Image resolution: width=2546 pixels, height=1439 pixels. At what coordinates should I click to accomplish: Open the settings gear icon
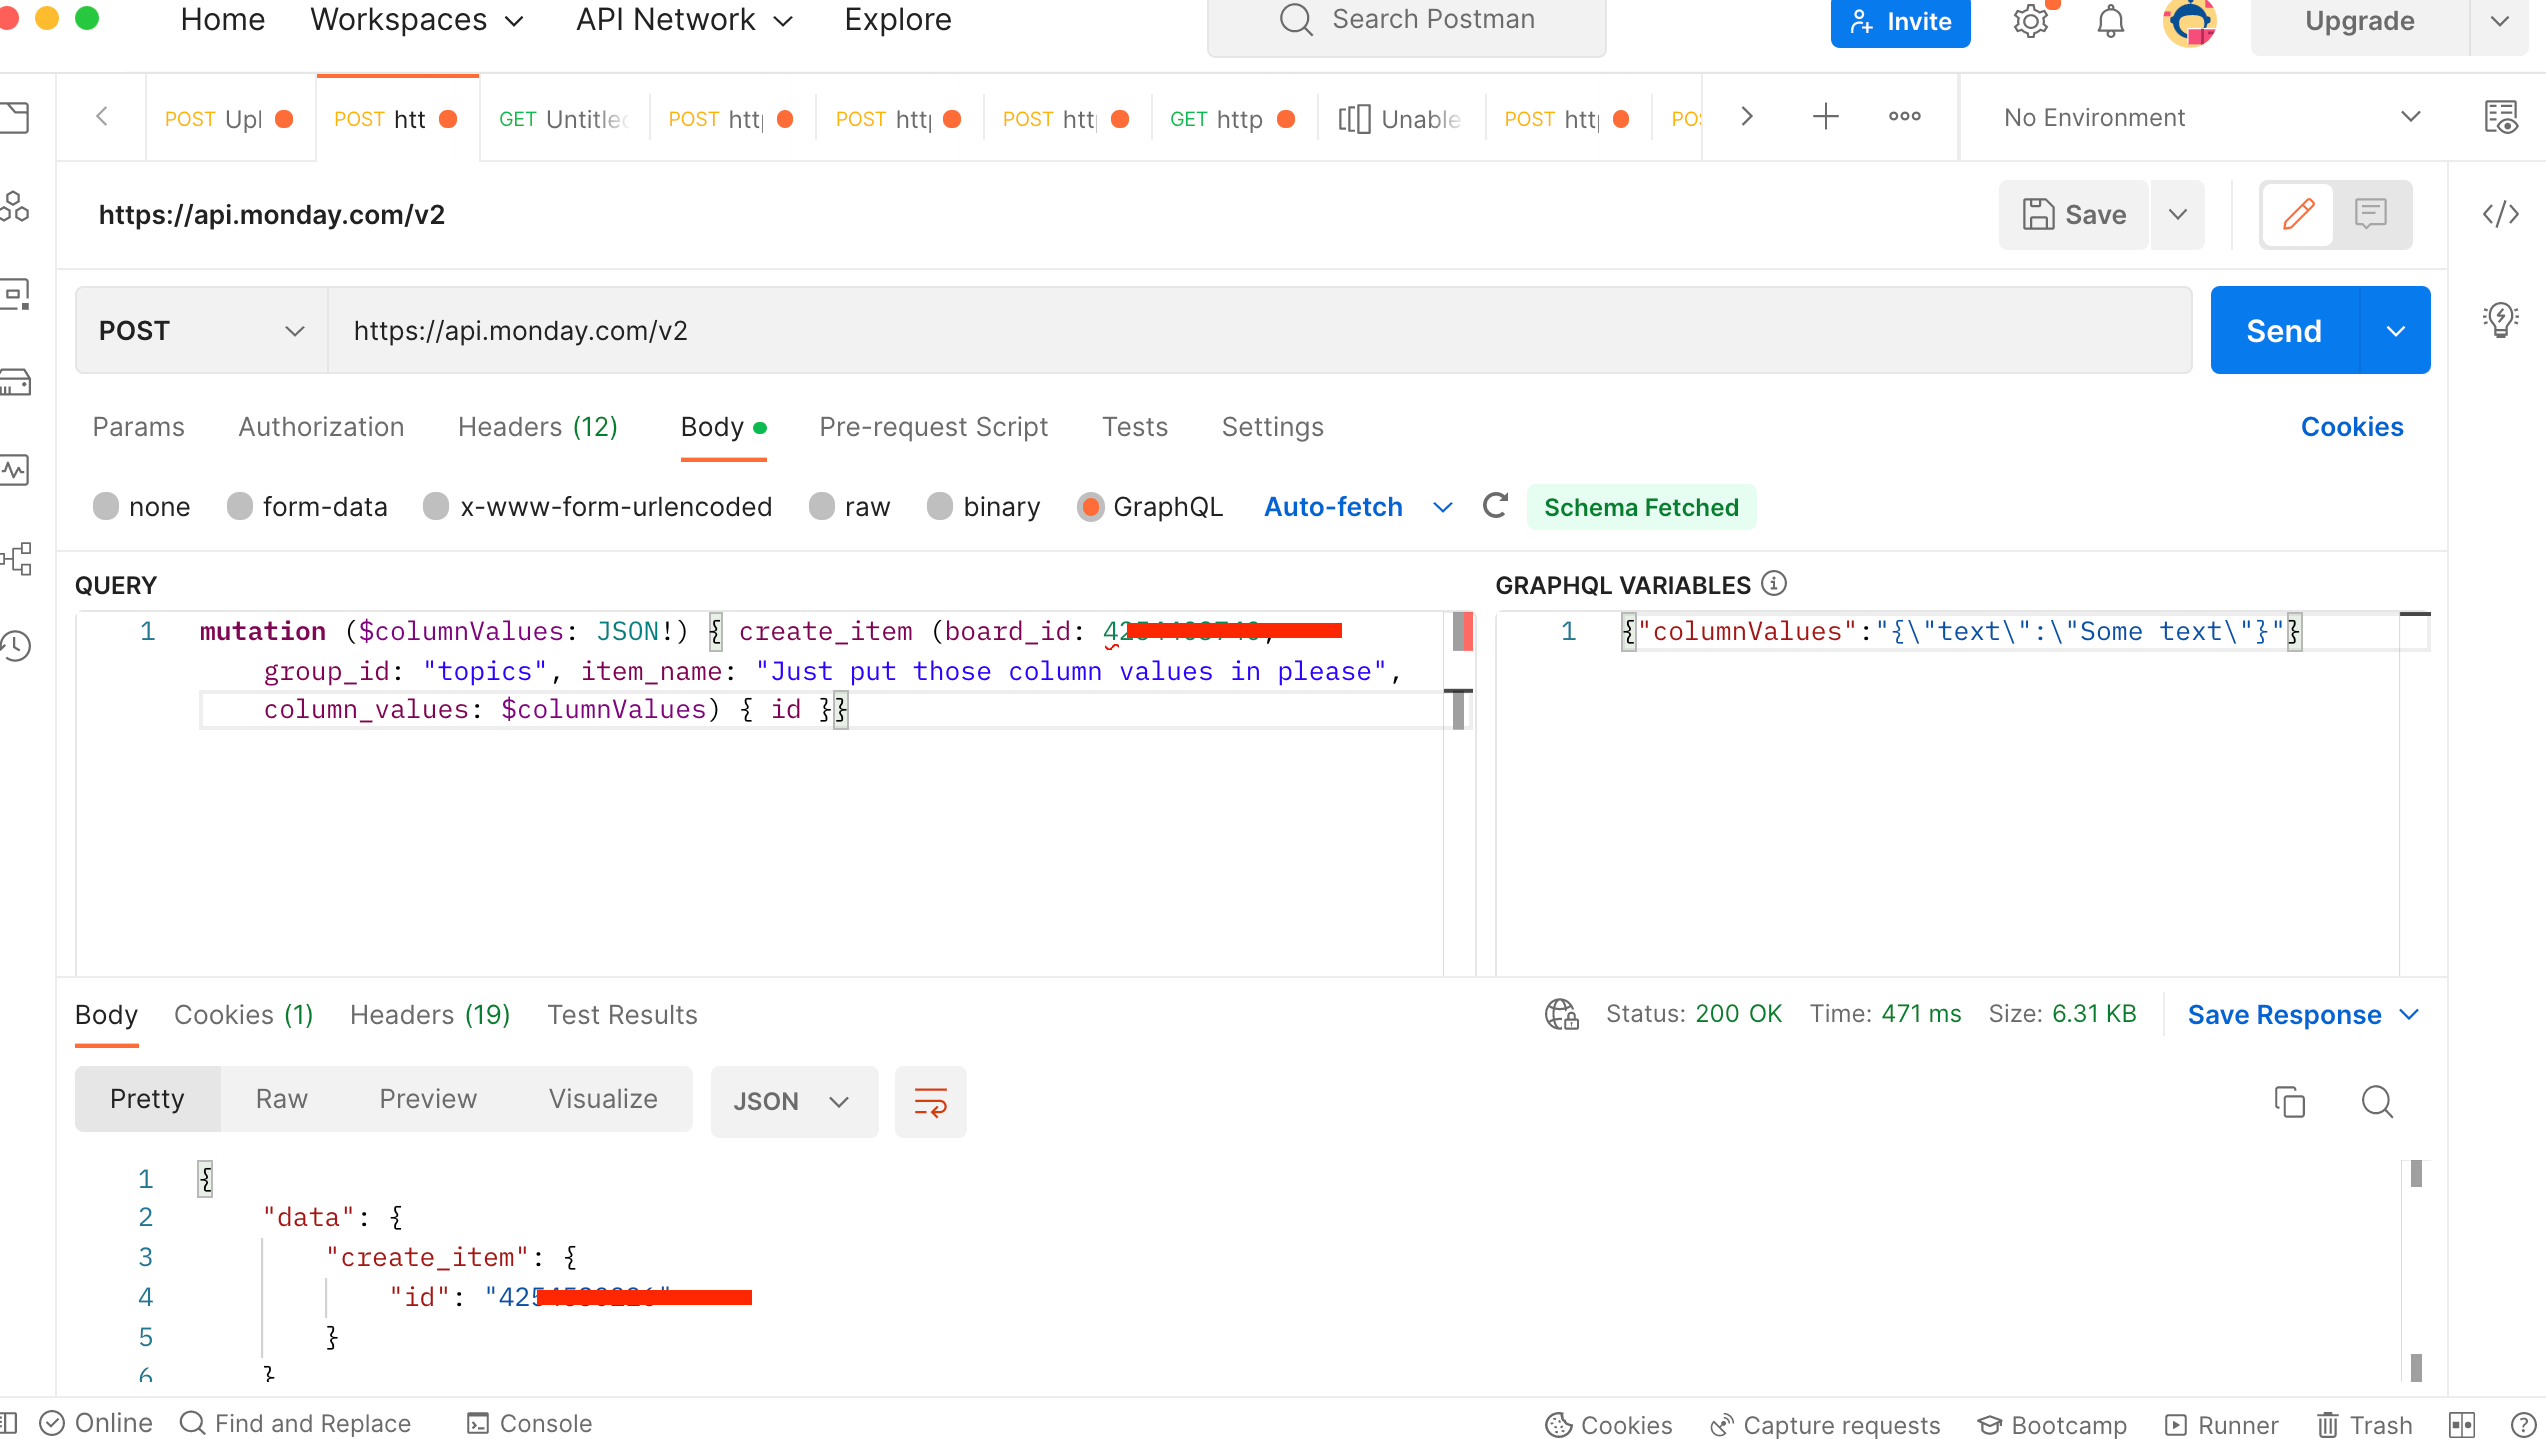coord(2031,21)
